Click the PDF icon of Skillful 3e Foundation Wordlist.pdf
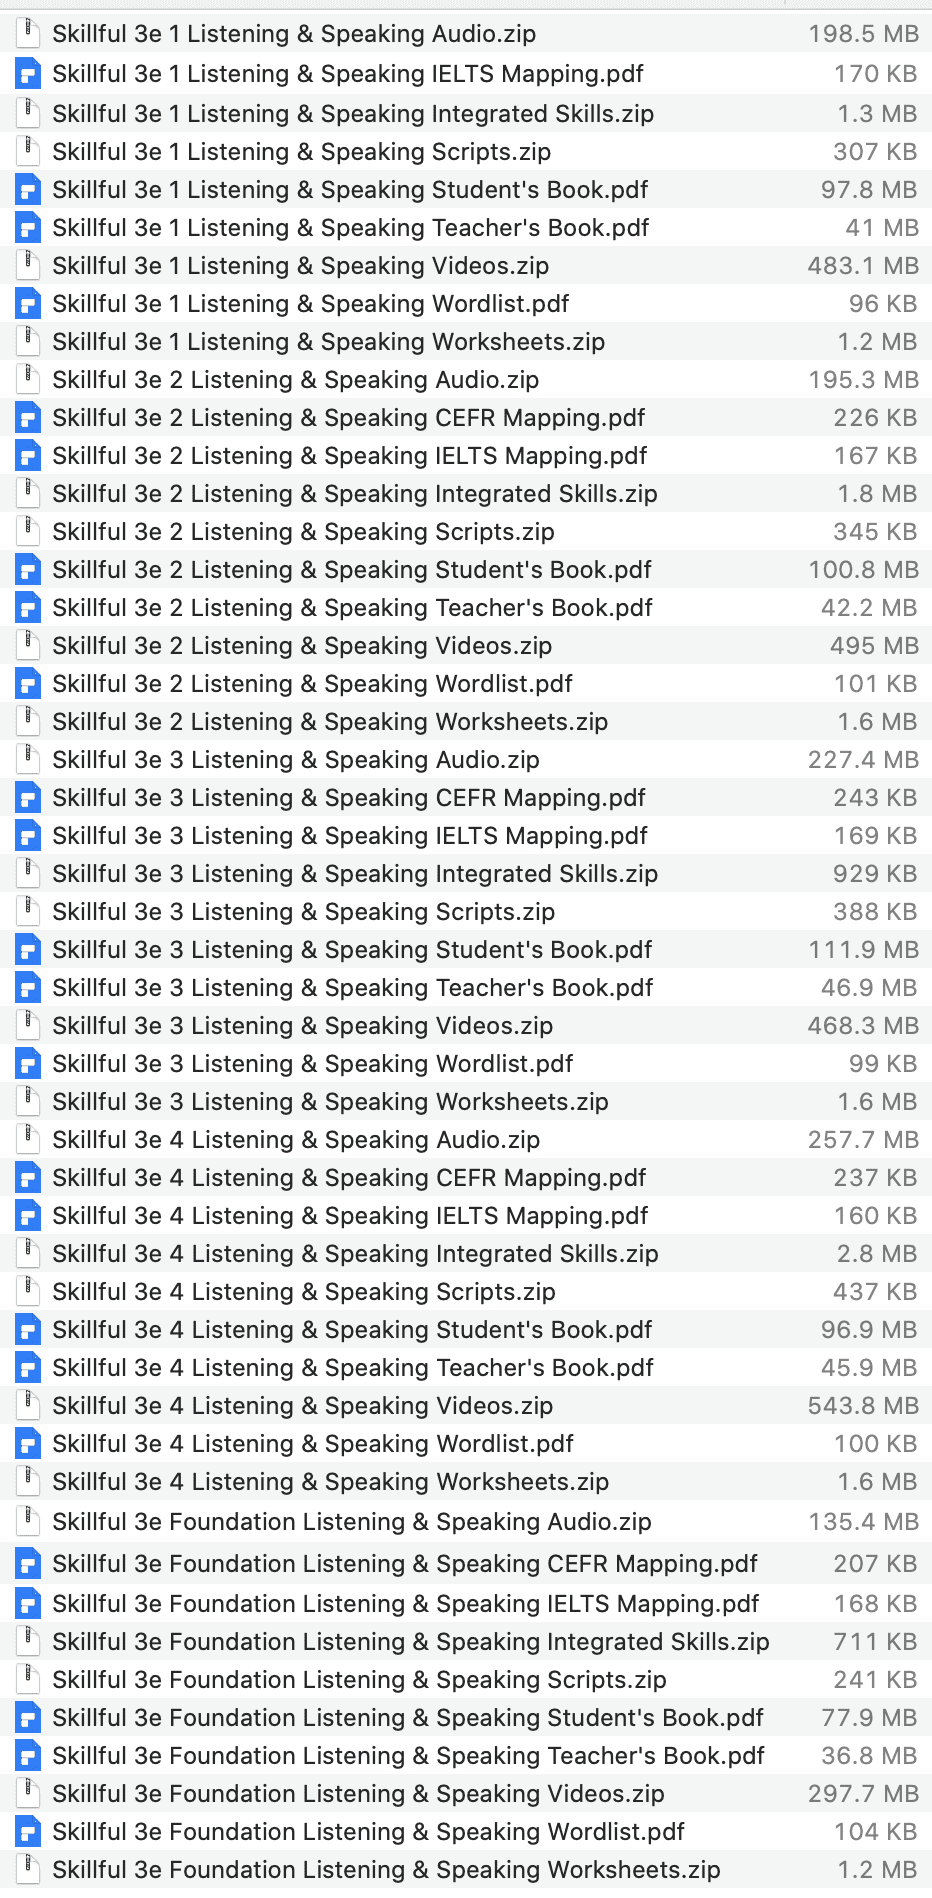 click(29, 1832)
